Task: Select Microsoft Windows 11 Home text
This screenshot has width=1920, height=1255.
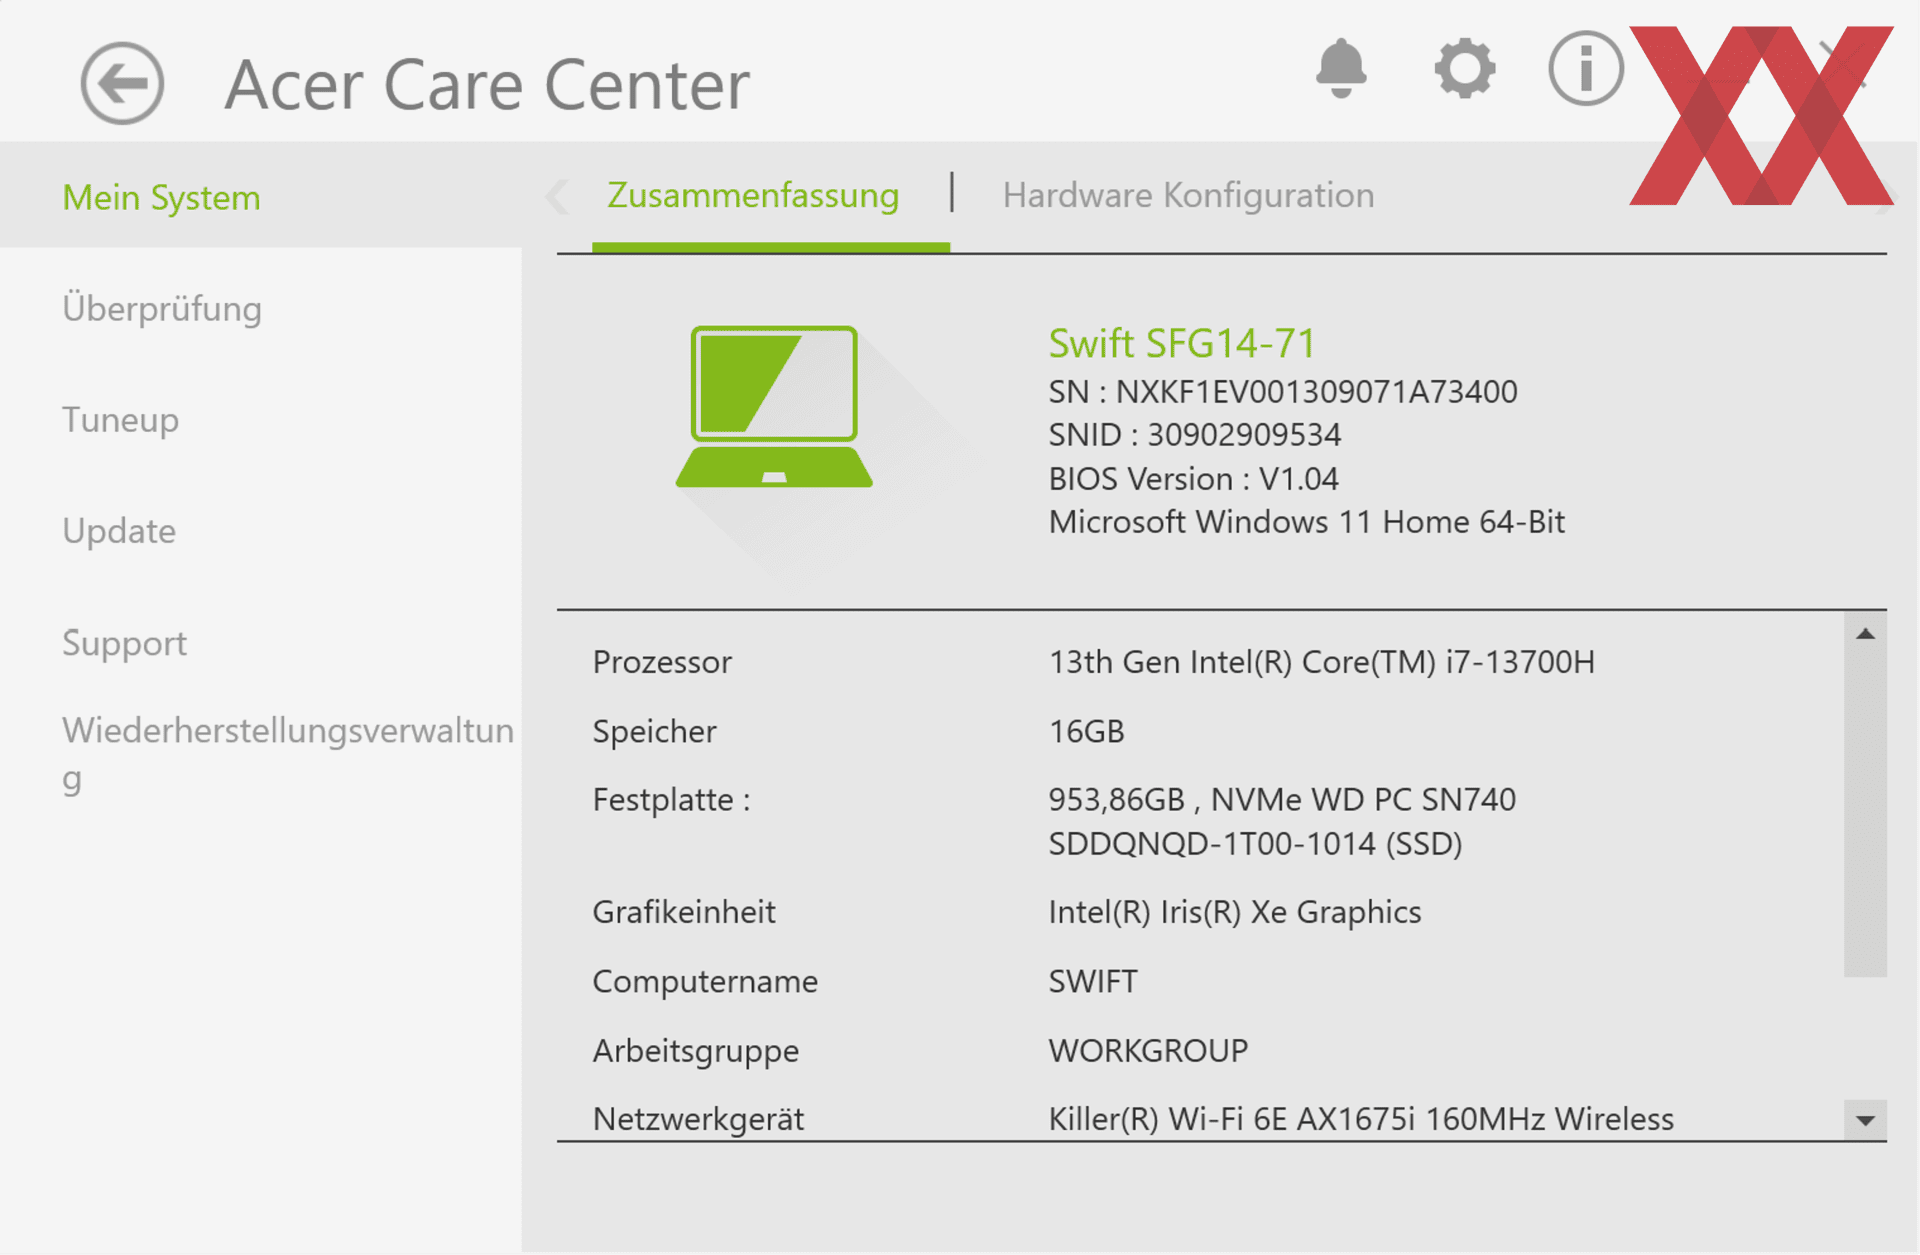Action: click(1306, 522)
